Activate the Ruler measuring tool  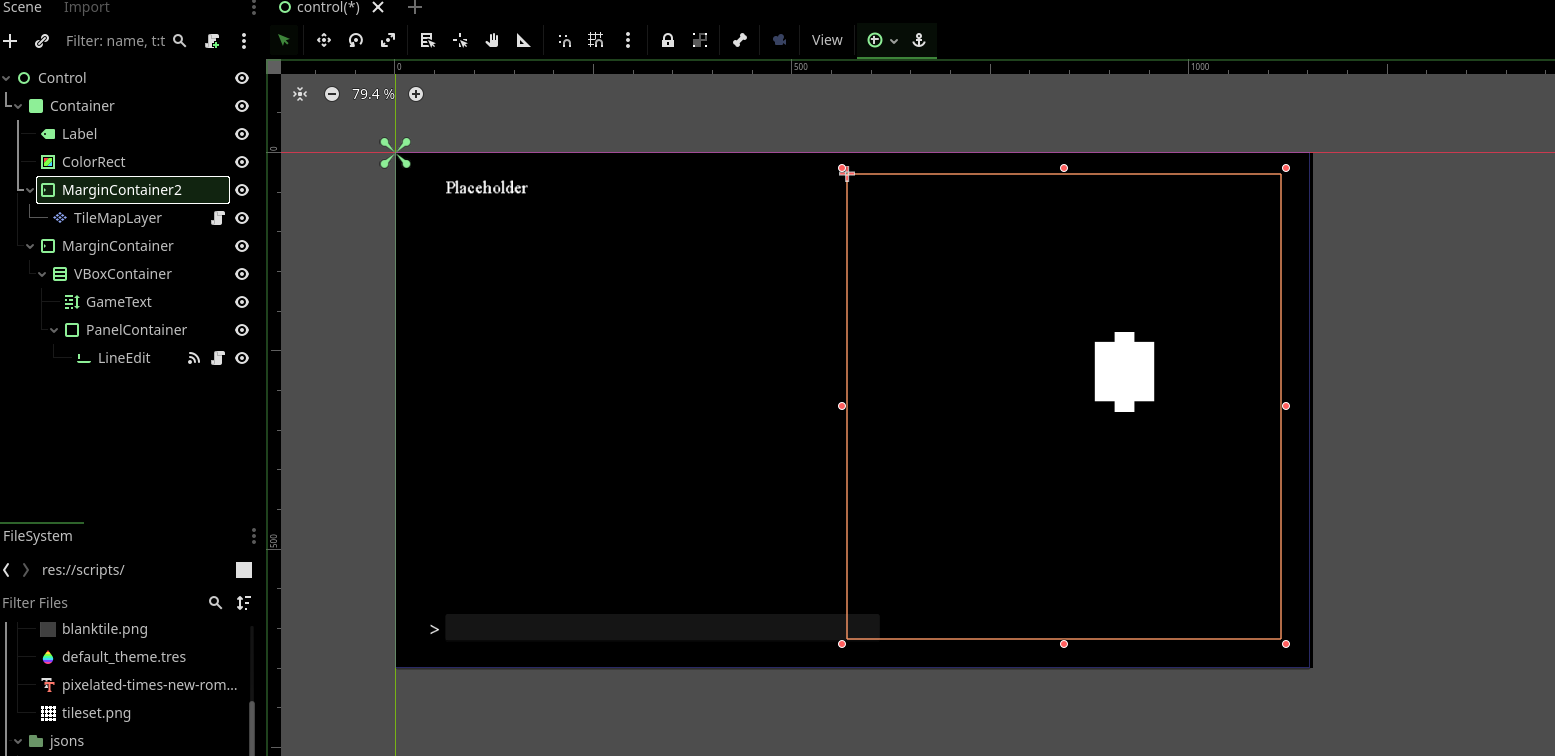524,40
